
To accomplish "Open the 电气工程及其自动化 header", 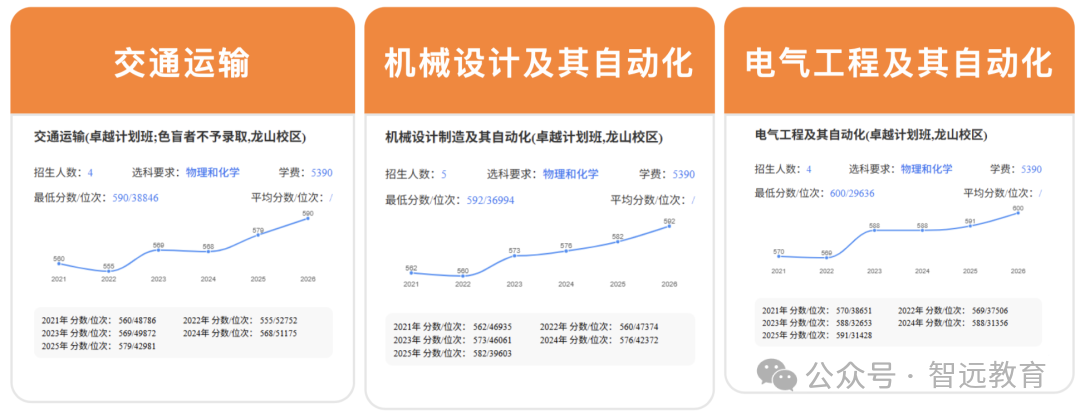I will pos(900,61).
